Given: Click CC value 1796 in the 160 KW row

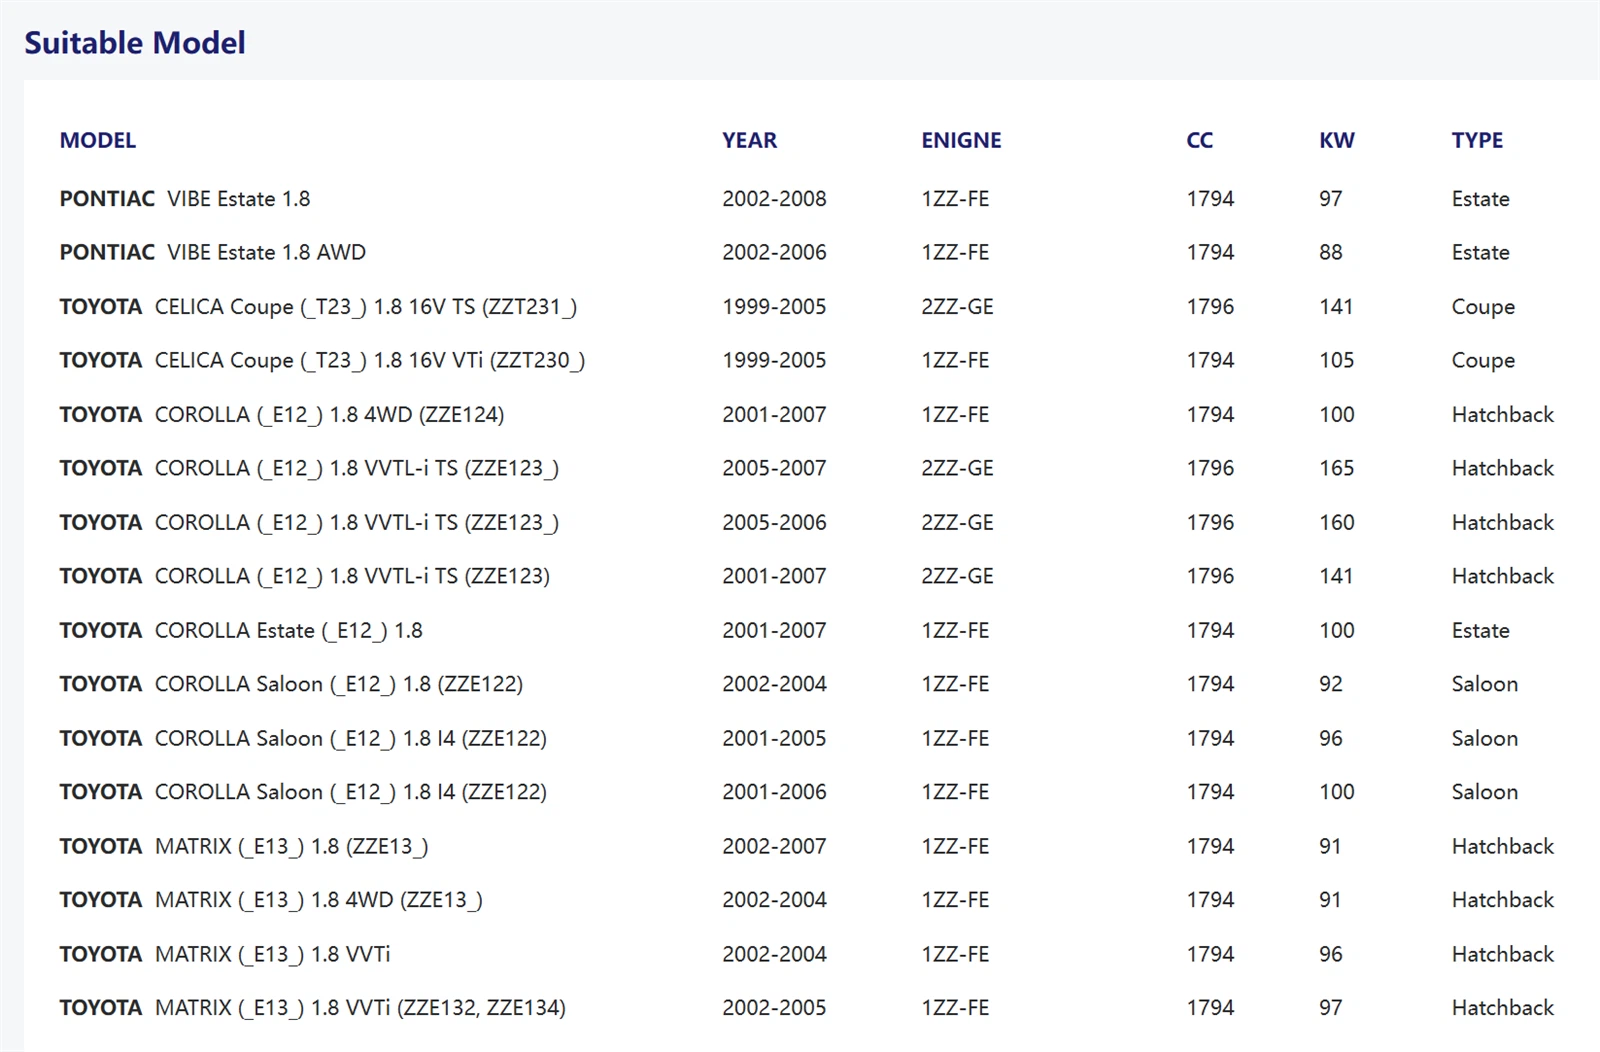Looking at the screenshot, I should [x=1210, y=523].
